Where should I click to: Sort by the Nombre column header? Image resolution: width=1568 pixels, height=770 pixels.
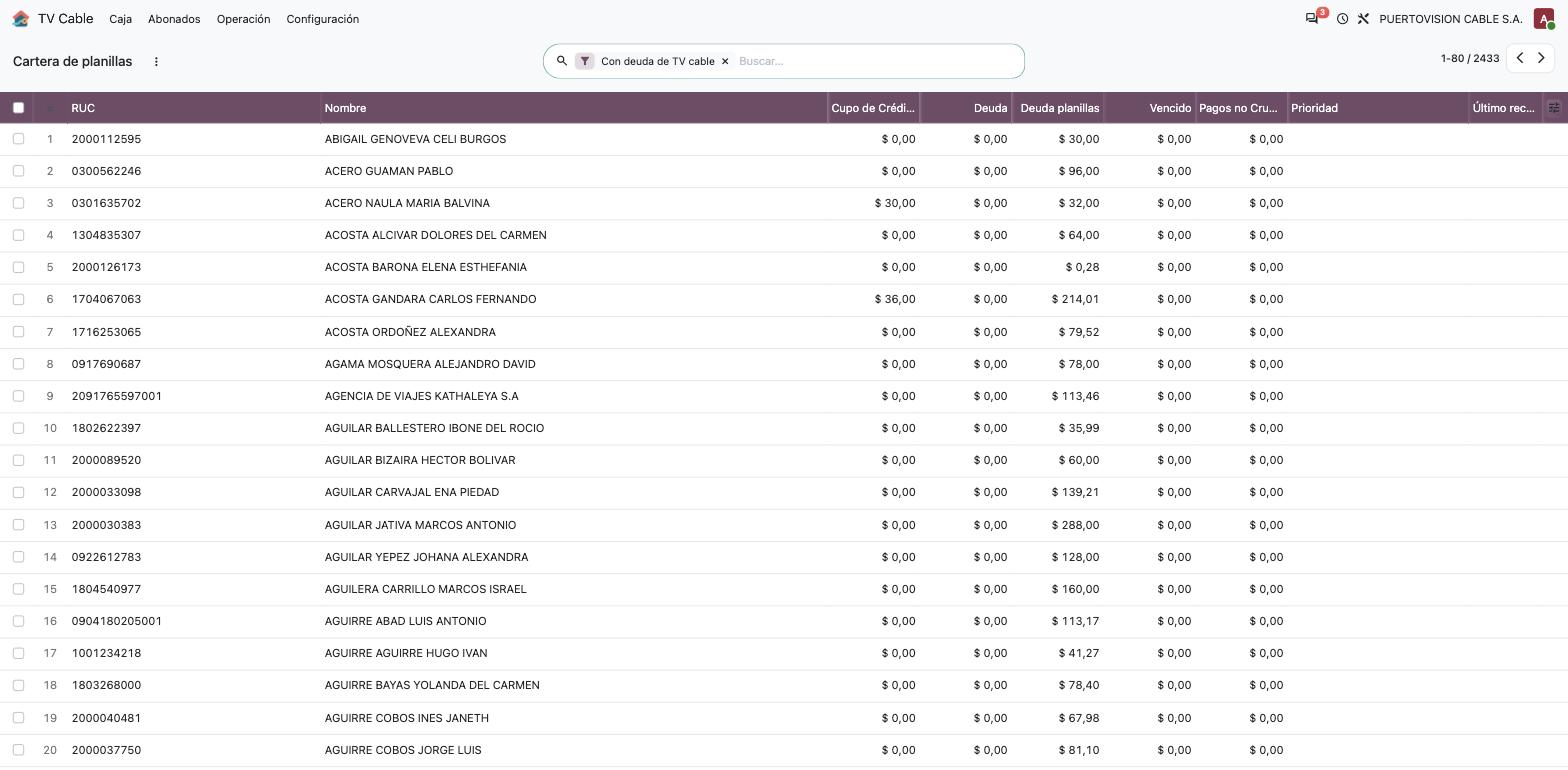coord(574,108)
